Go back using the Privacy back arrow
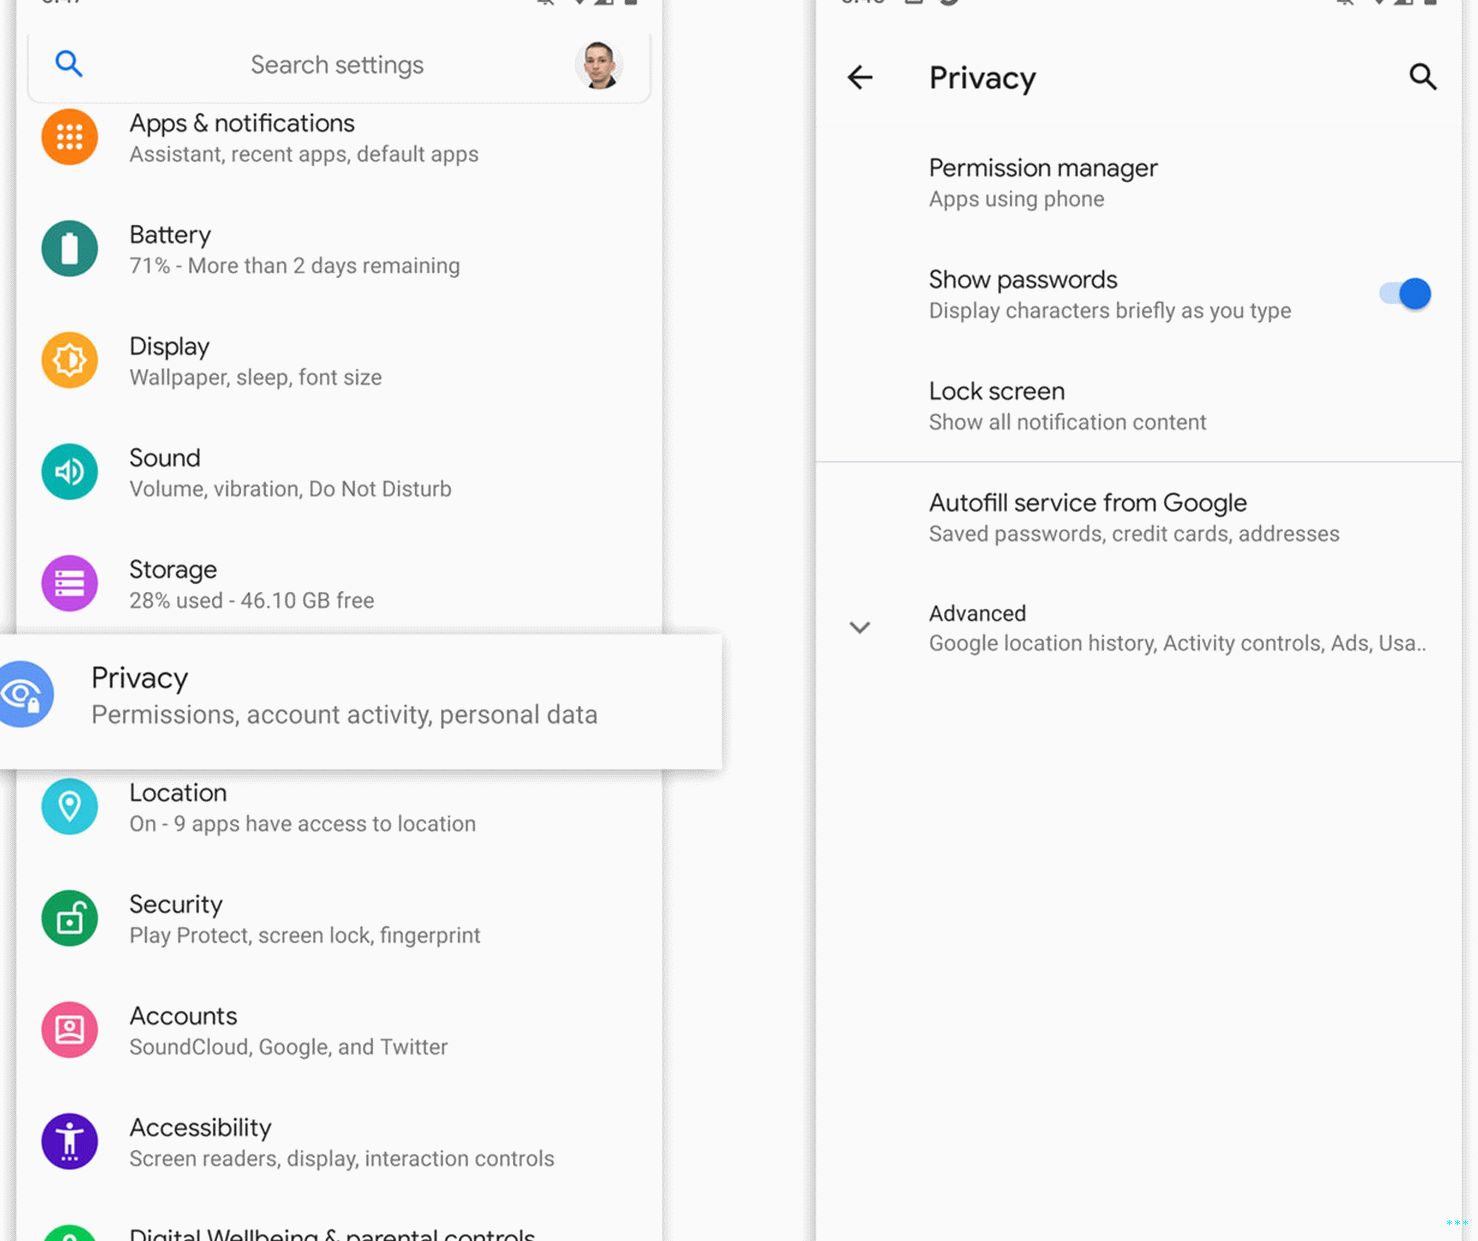Screen dimensions: 1478x1241 point(860,78)
